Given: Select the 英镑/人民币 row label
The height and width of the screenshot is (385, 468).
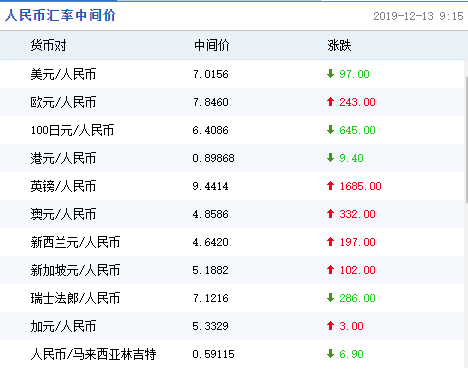Looking at the screenshot, I should coord(63,186).
